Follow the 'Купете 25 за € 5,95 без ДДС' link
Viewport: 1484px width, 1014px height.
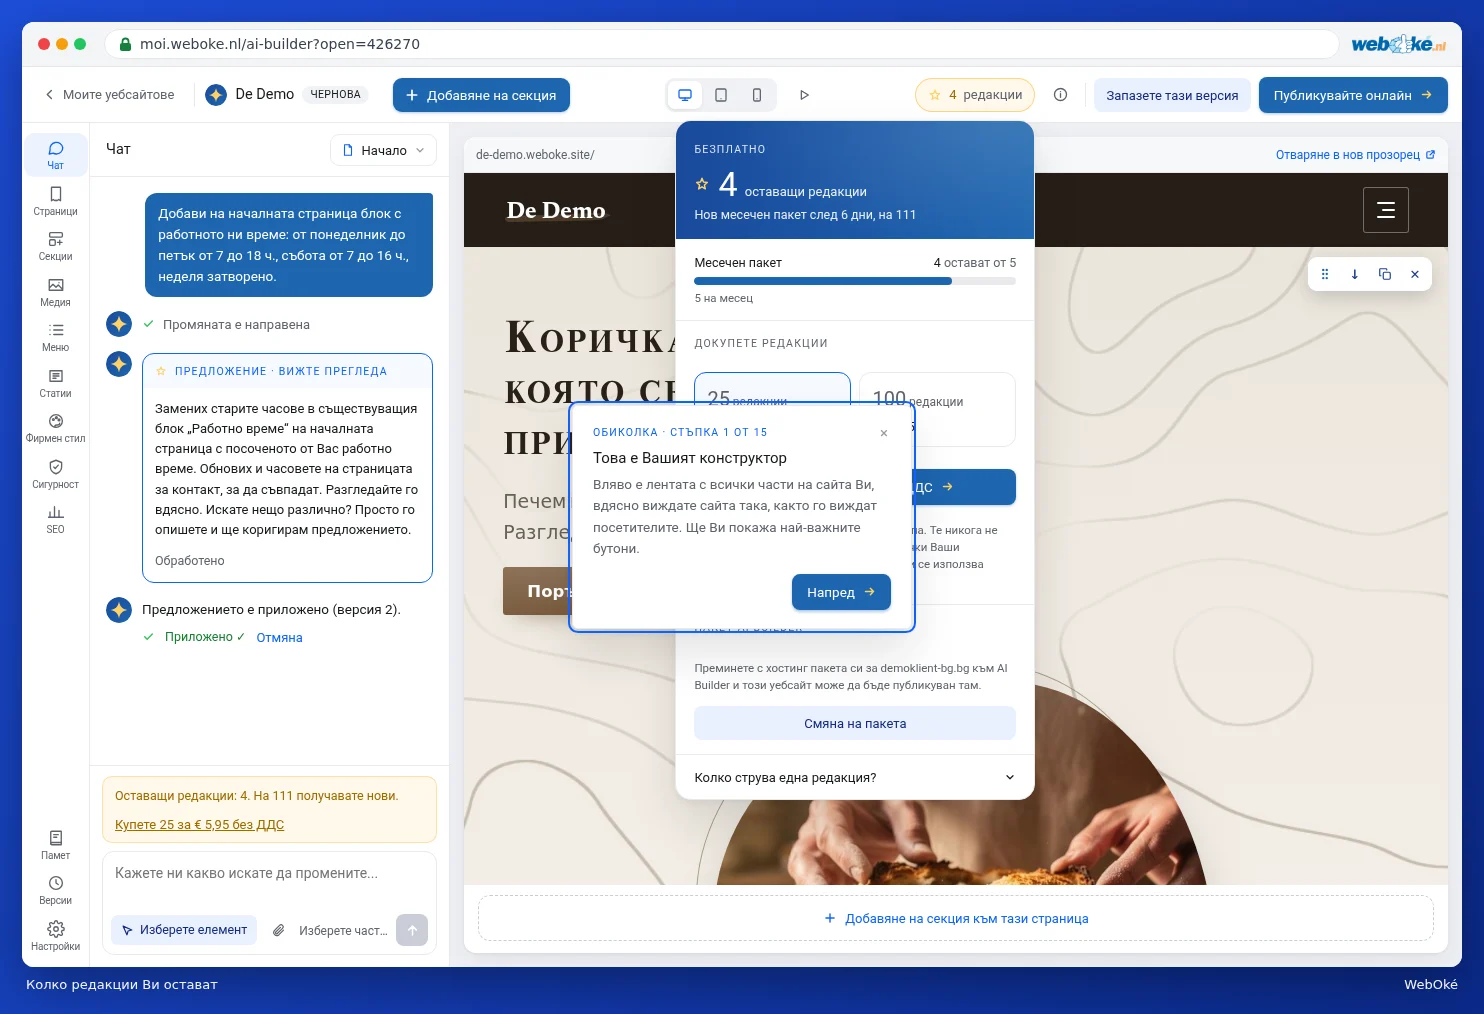point(199,825)
